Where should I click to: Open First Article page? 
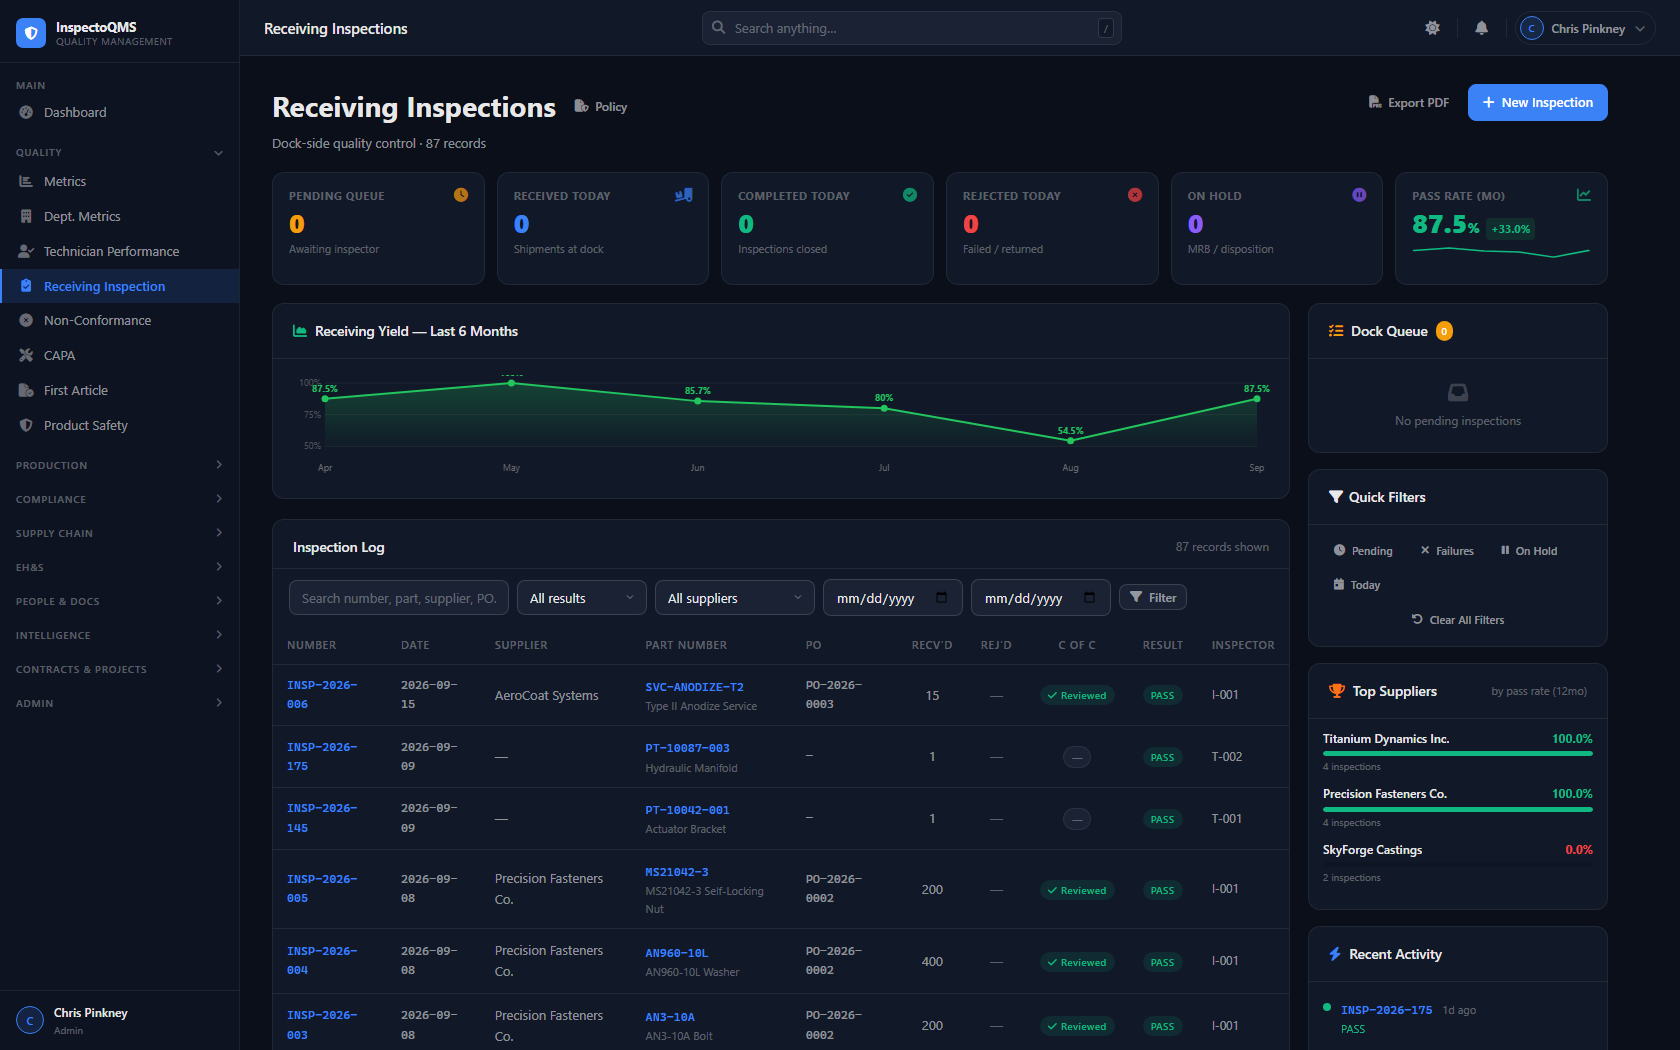click(x=120, y=390)
